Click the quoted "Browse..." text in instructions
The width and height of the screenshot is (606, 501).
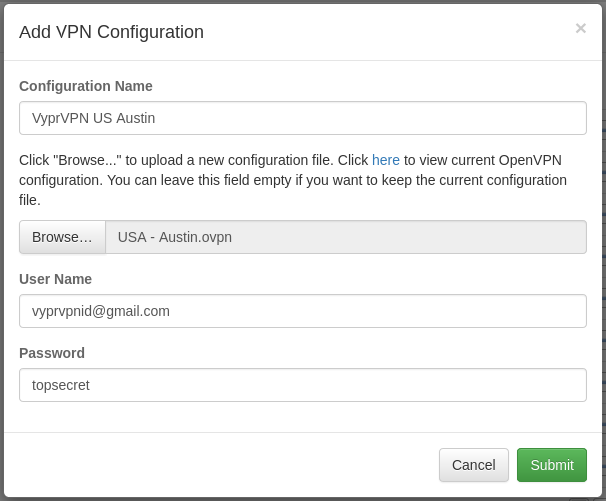pos(88,160)
